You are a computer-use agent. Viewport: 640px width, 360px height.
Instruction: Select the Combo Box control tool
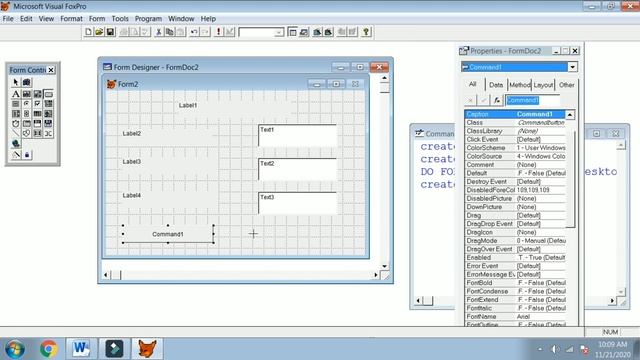click(48, 104)
